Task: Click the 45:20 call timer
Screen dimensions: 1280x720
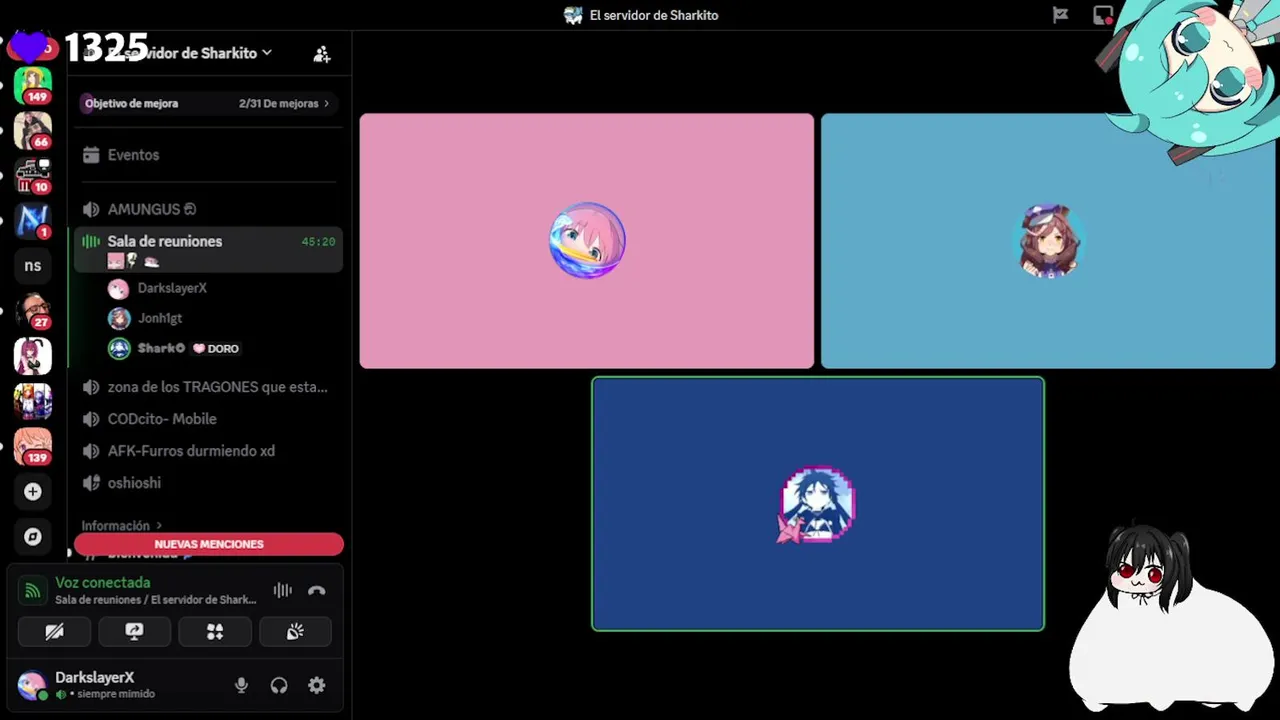Action: pyautogui.click(x=318, y=241)
